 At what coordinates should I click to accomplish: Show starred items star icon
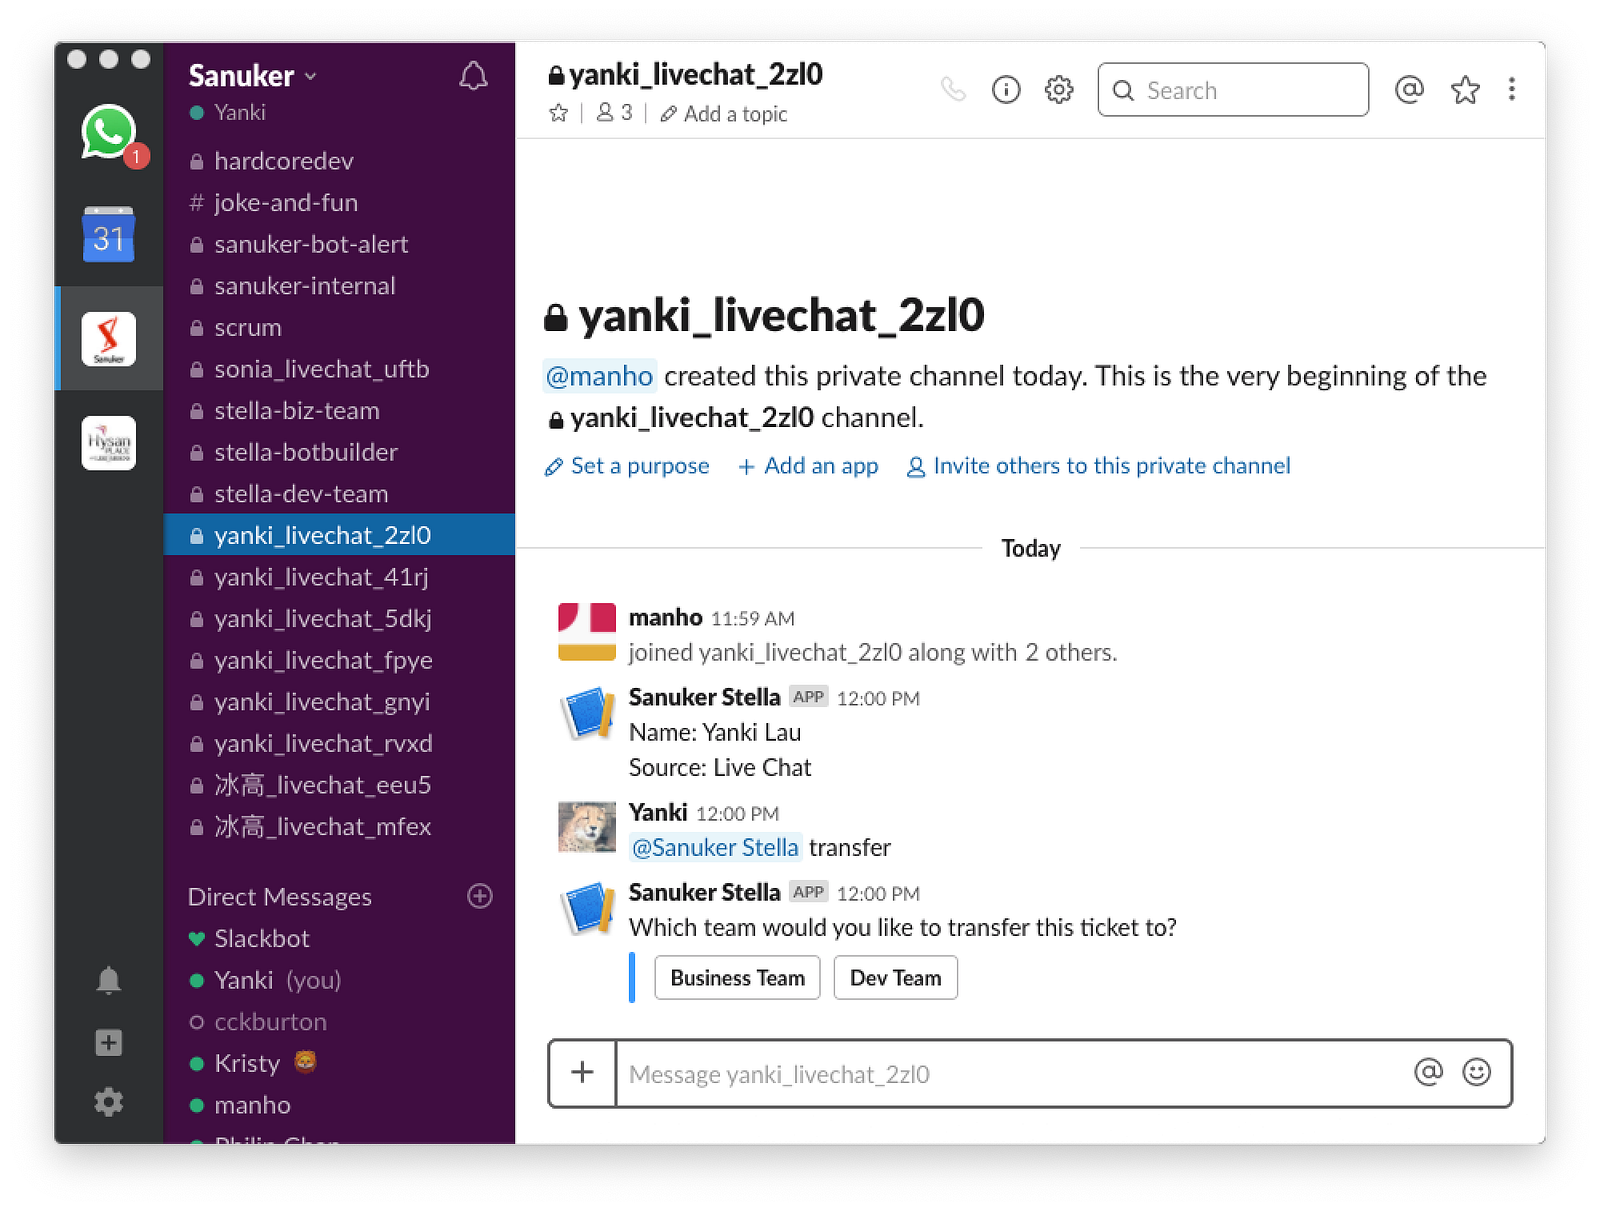coord(1465,90)
